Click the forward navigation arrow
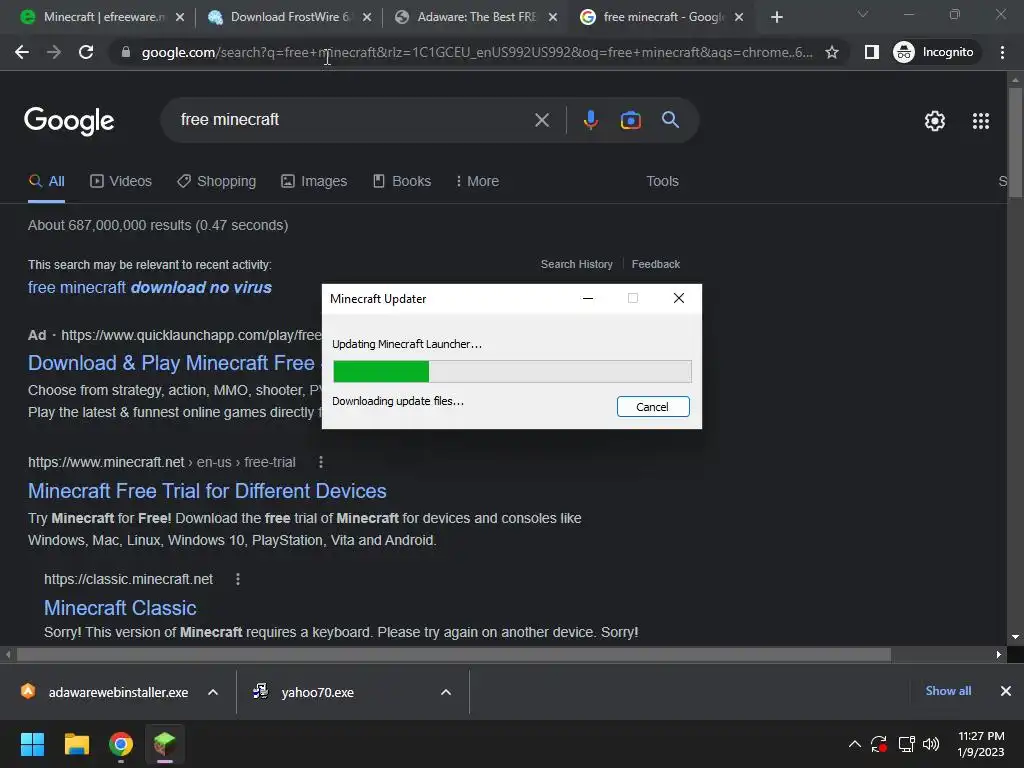1024x768 pixels. 54,52
